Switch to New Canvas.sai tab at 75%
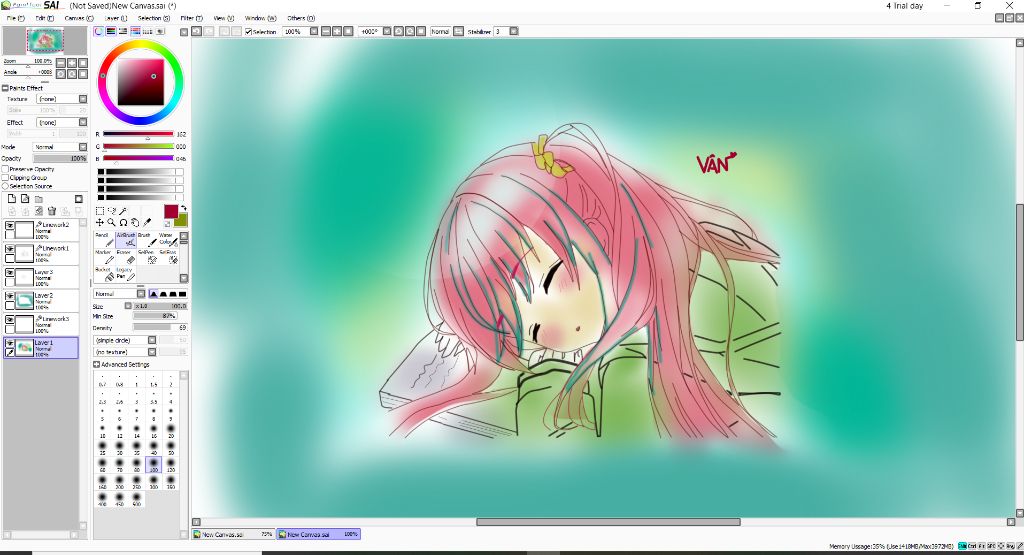Screen dimensions: 1024x555 (233, 534)
